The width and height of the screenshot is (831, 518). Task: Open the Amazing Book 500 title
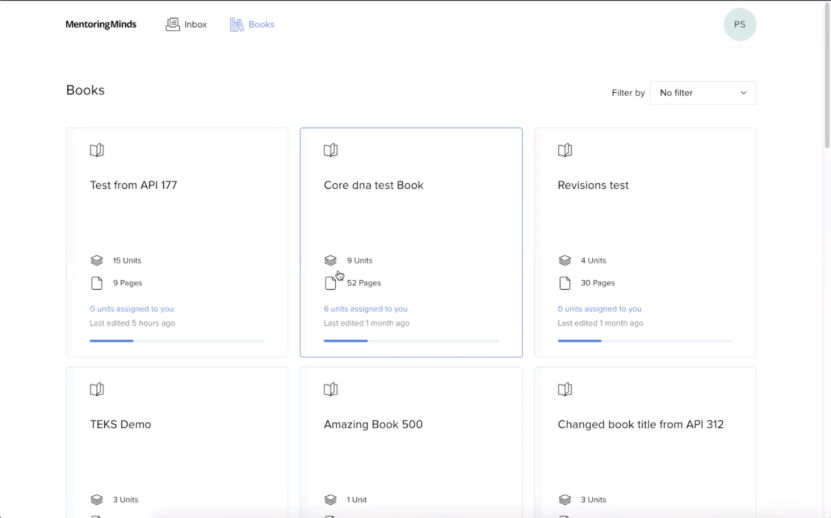pos(373,424)
